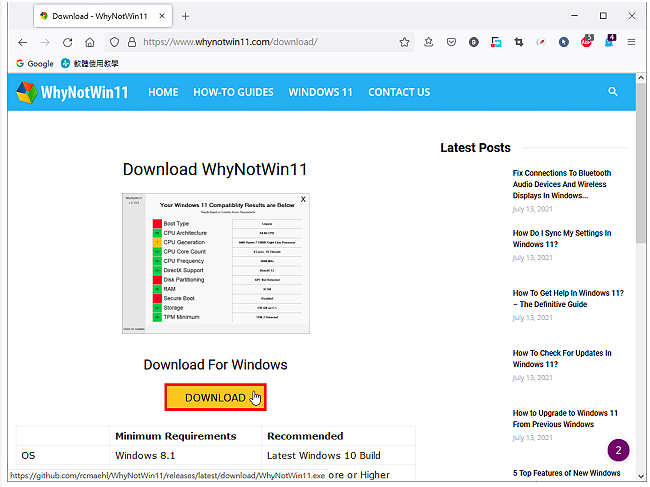The width and height of the screenshot is (650, 487).
Task: Click the 'Download WhyNotWin11' heading
Action: point(215,169)
